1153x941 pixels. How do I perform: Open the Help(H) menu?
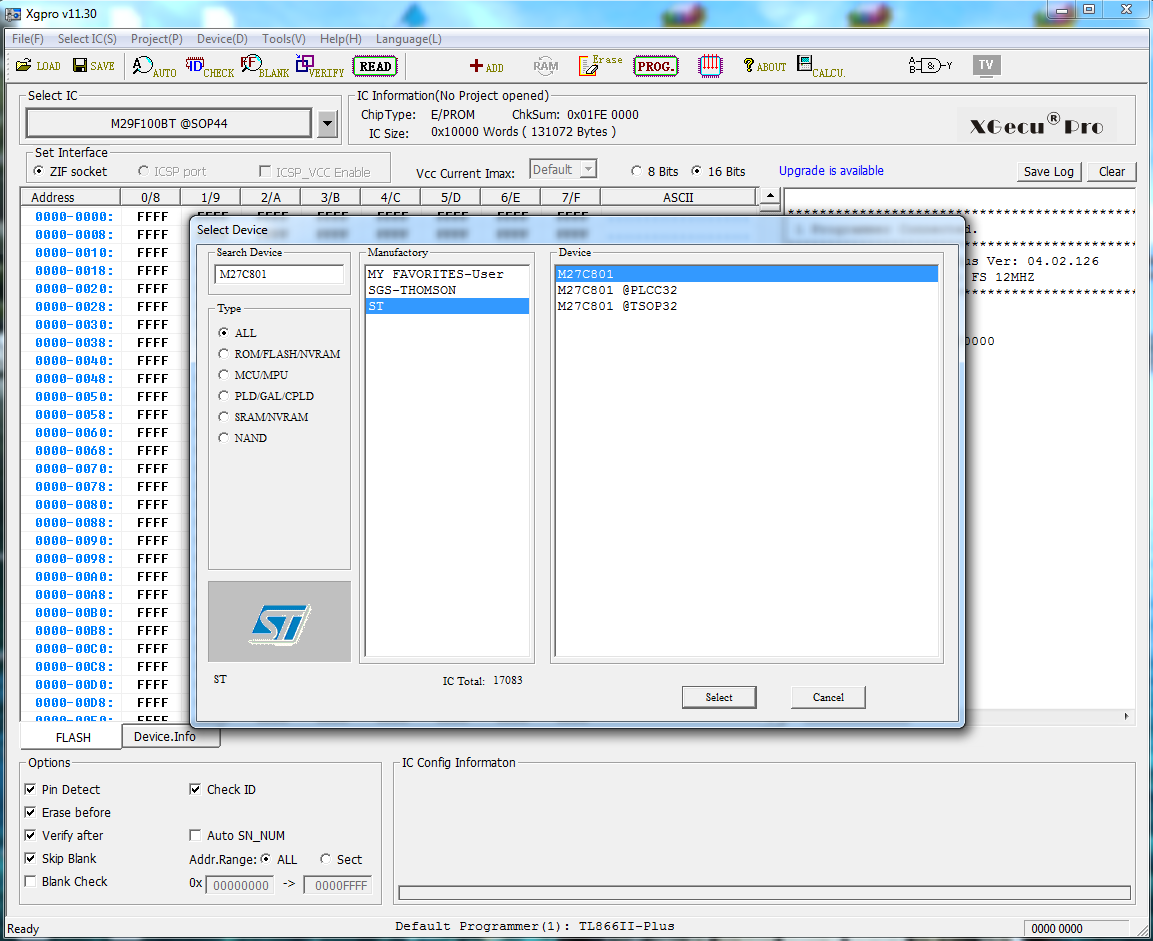coord(340,39)
